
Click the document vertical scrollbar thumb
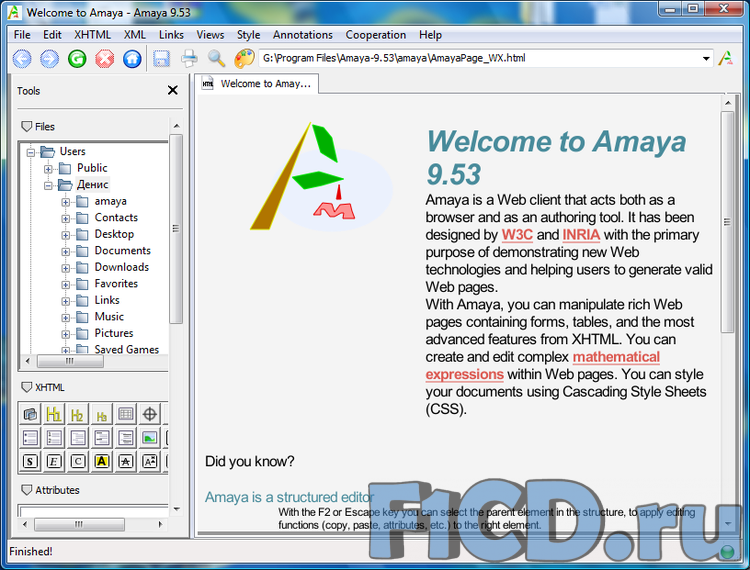click(x=727, y=222)
